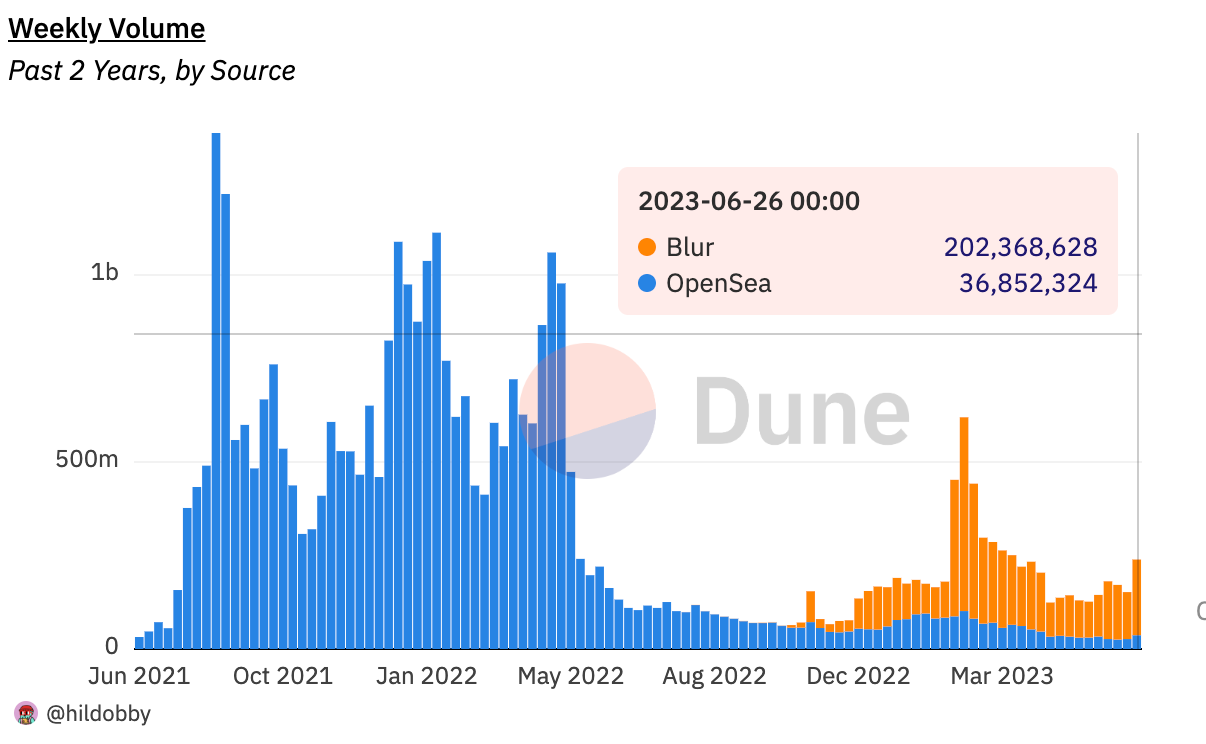Click the Dec 2022 x-axis label
This screenshot has width=1206, height=744.
pos(857,676)
